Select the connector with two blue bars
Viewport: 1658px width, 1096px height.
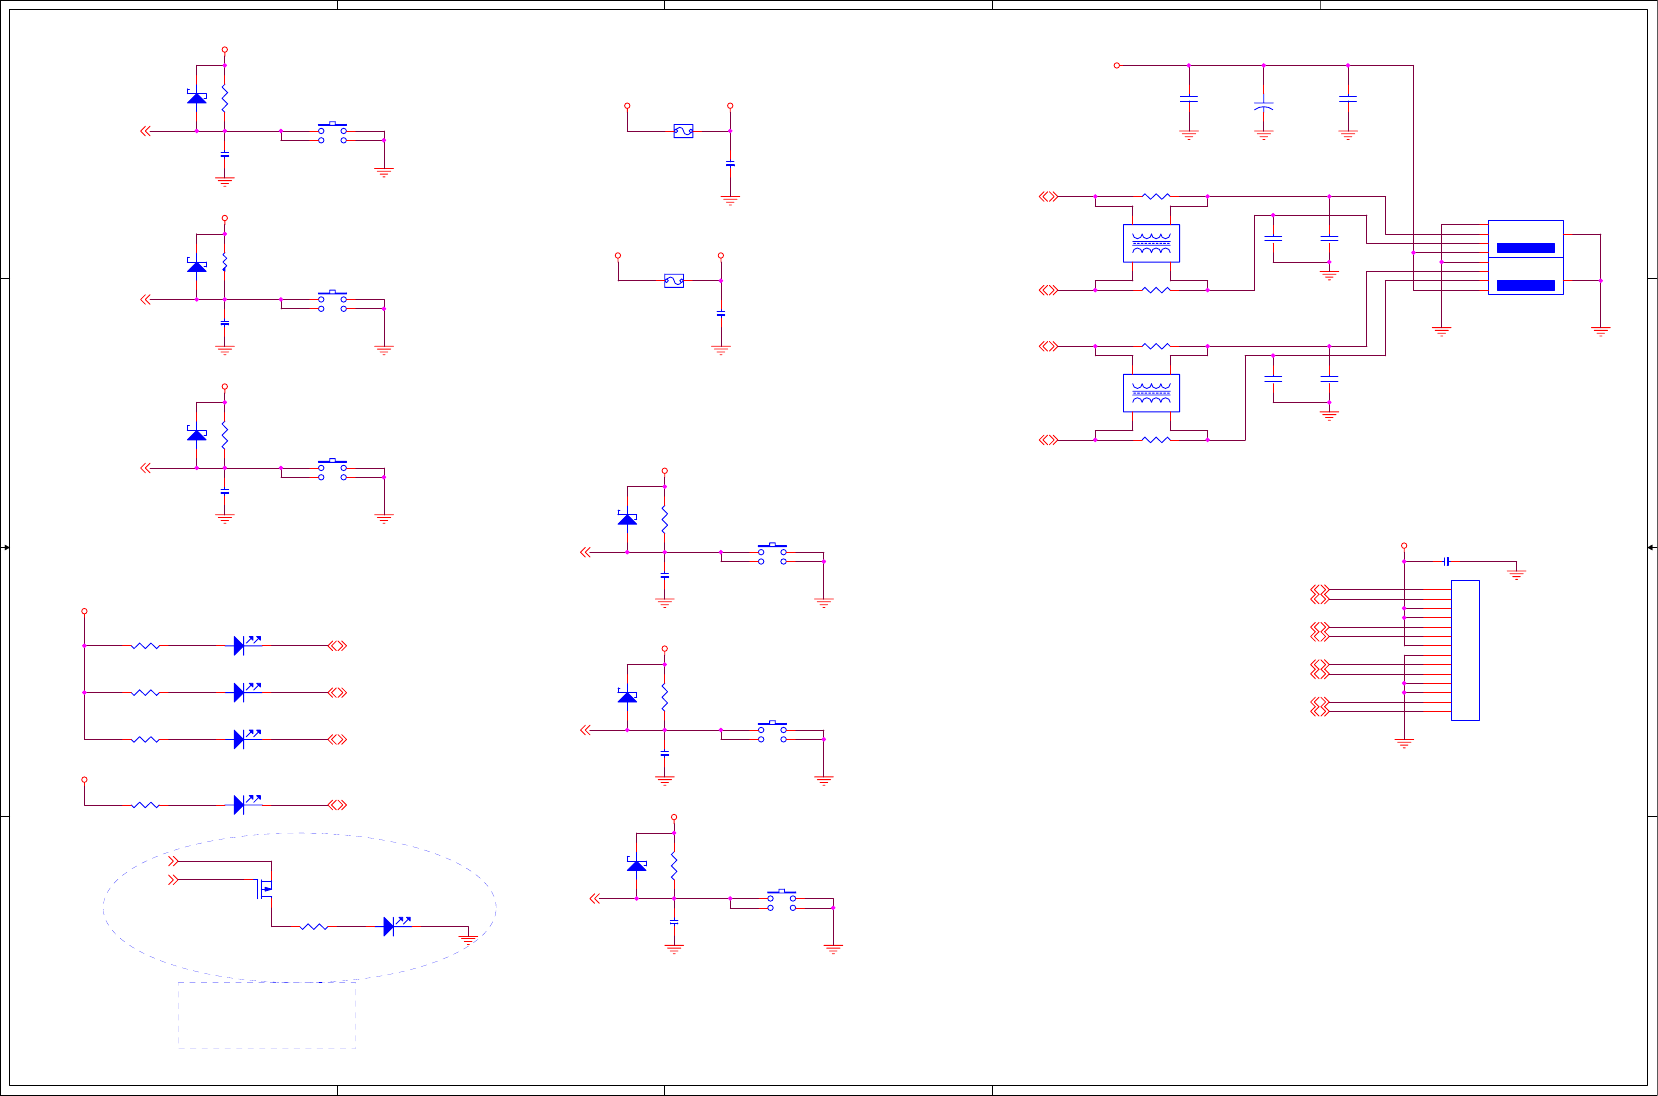tap(1525, 258)
